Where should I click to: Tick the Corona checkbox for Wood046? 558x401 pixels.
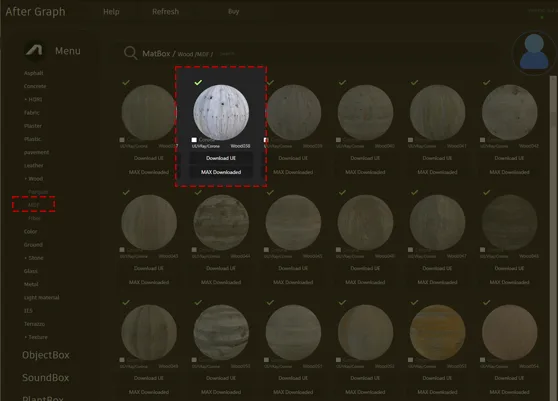(338, 250)
